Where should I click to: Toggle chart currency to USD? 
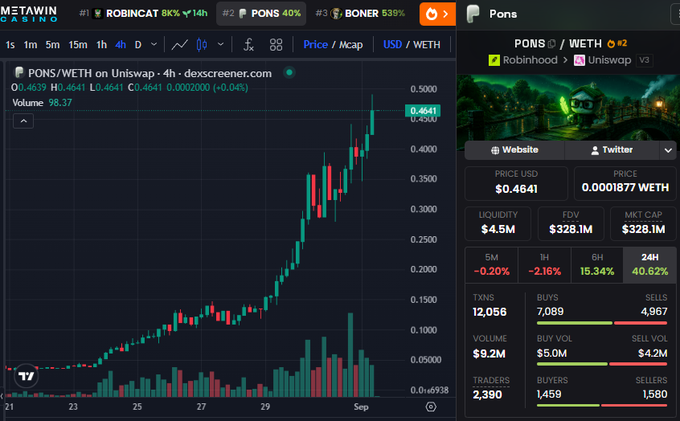tap(392, 45)
